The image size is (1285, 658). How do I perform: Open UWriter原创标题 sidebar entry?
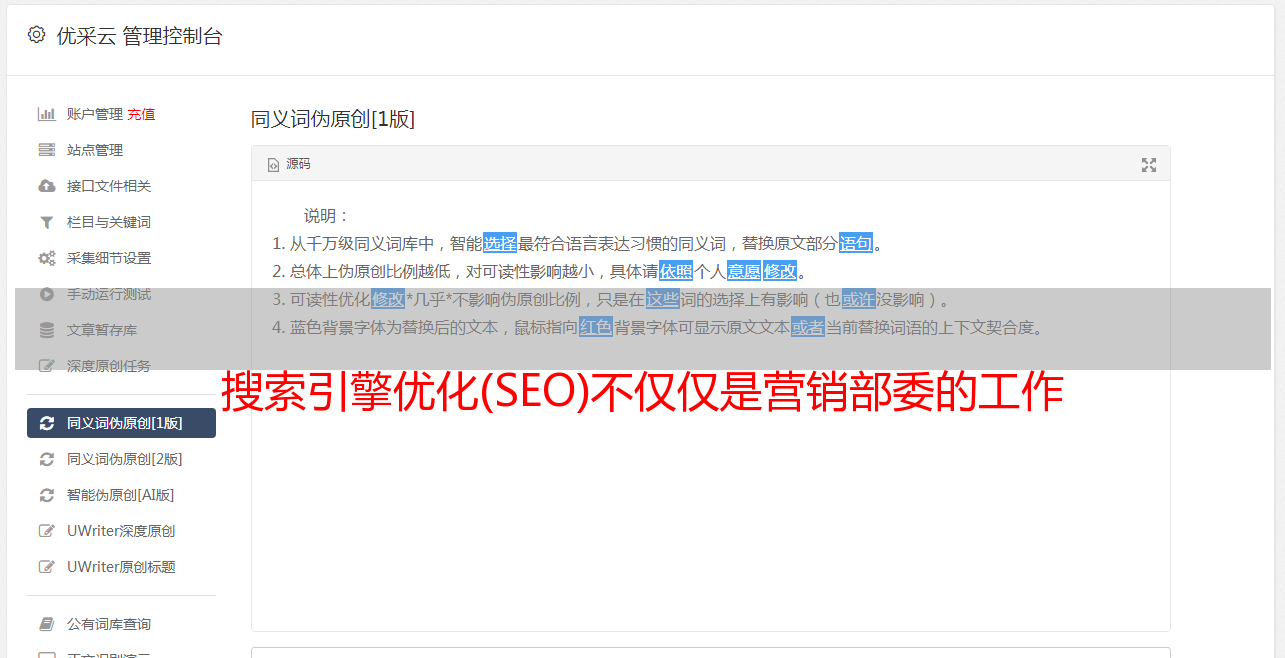[121, 567]
